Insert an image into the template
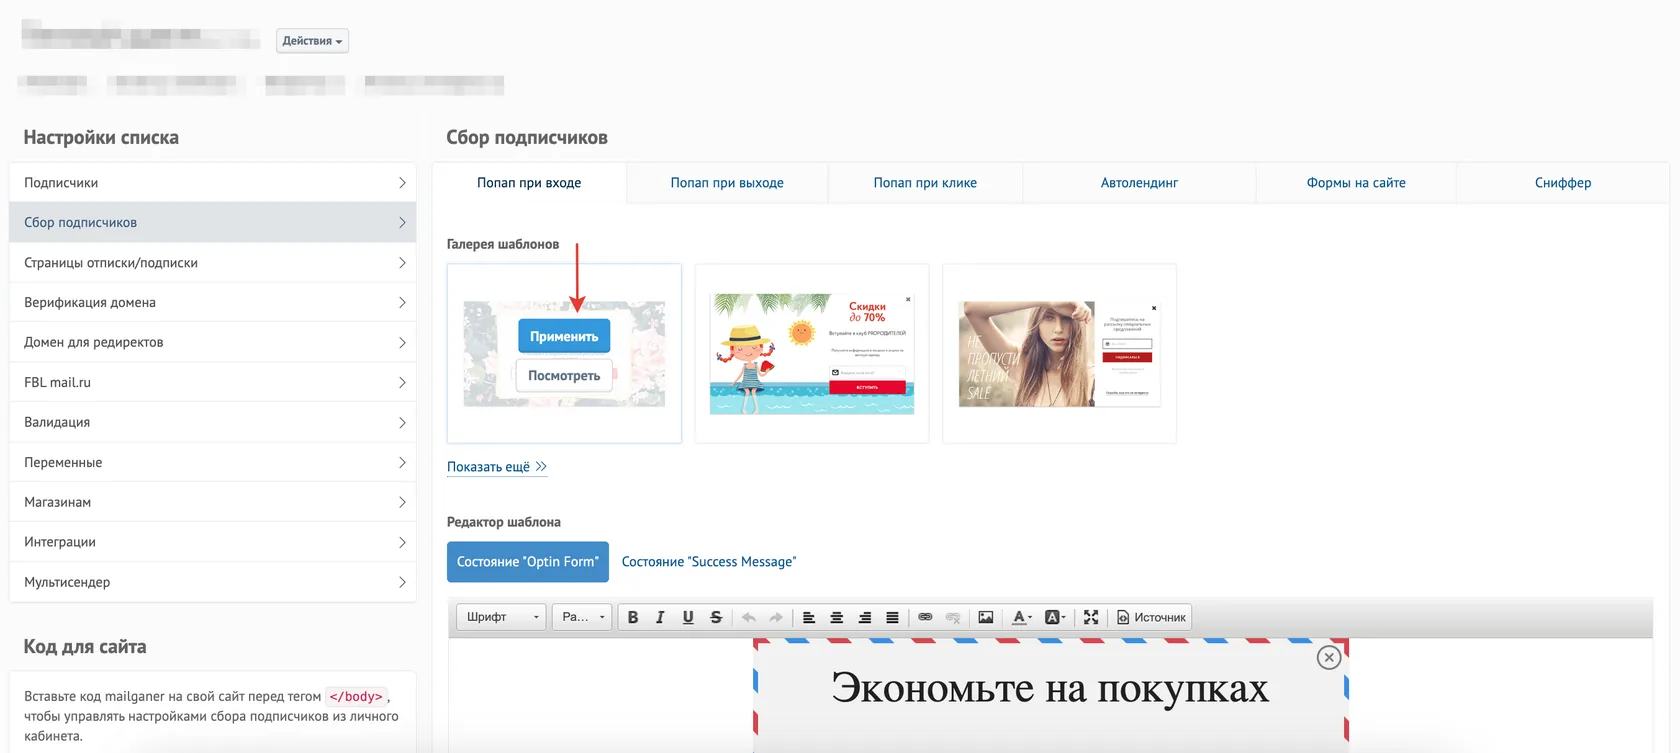 coord(986,617)
